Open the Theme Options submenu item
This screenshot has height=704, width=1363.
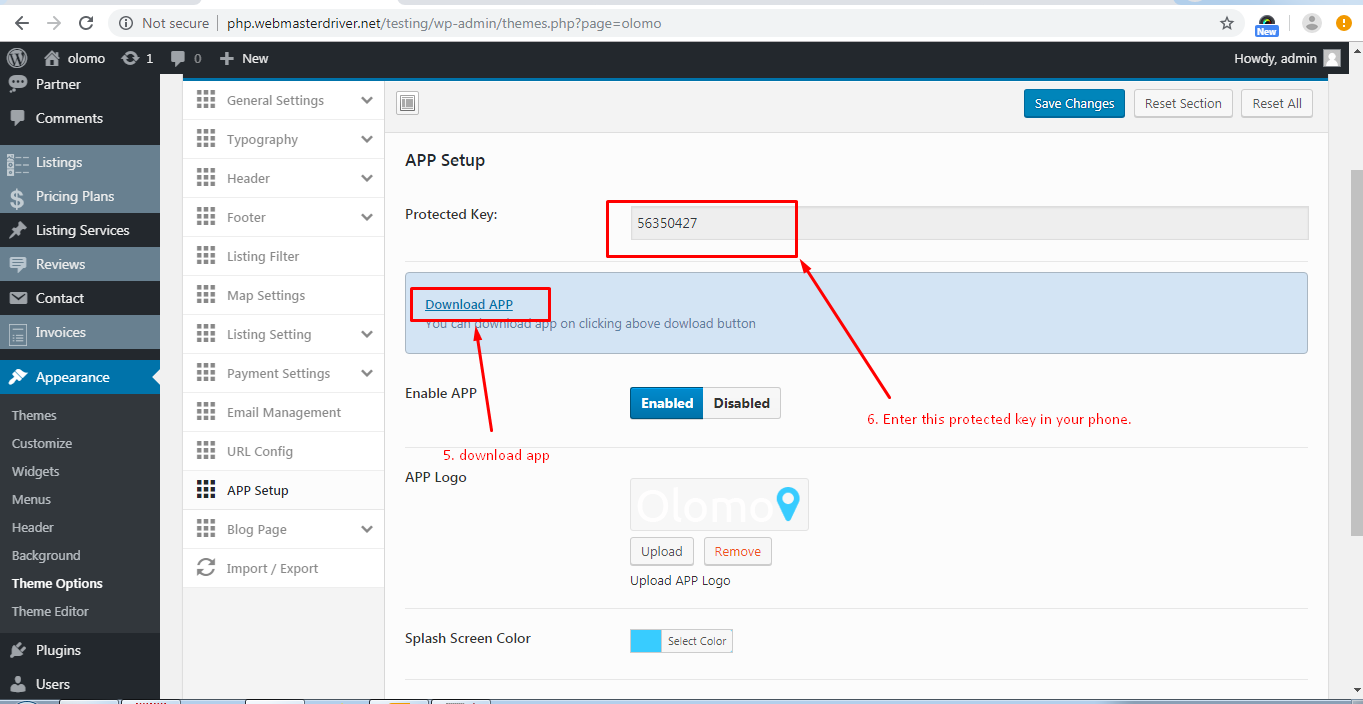[57, 583]
